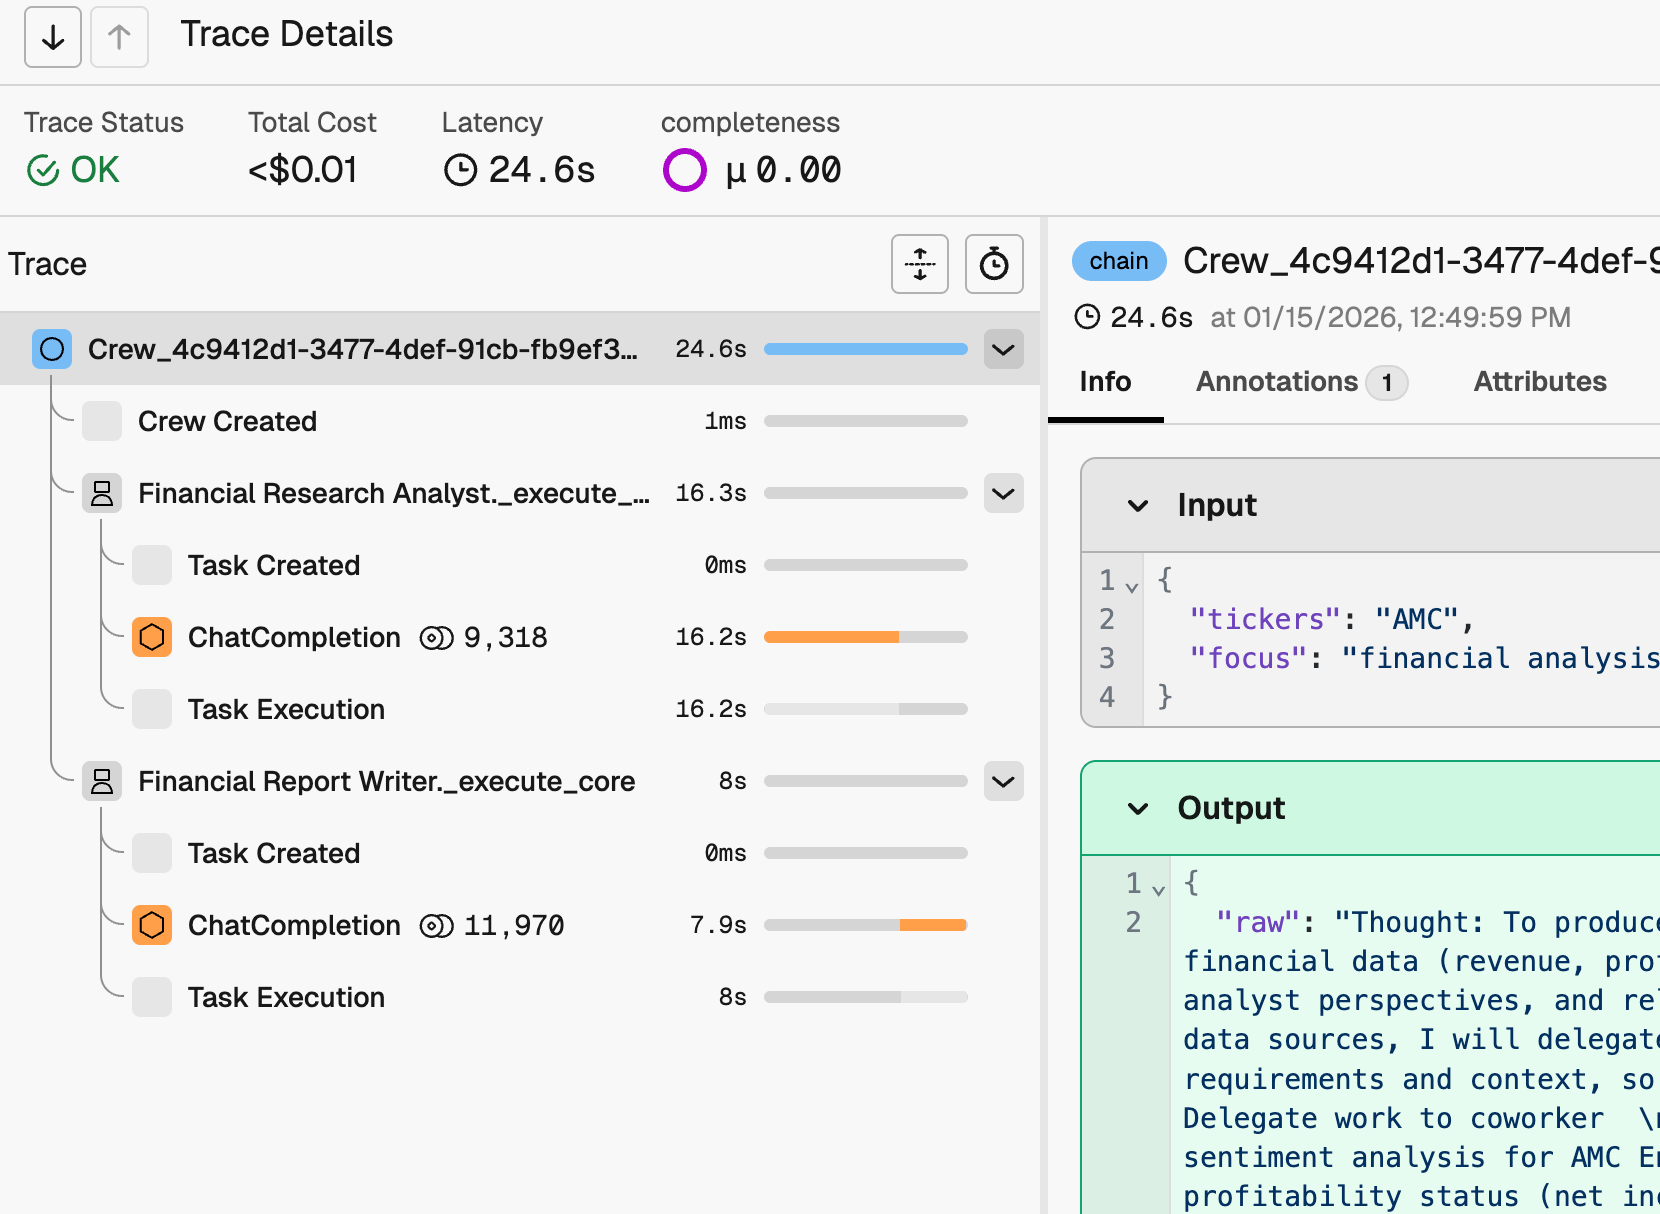Collapse the Input section
Image resolution: width=1660 pixels, height=1214 pixels.
pyautogui.click(x=1138, y=505)
